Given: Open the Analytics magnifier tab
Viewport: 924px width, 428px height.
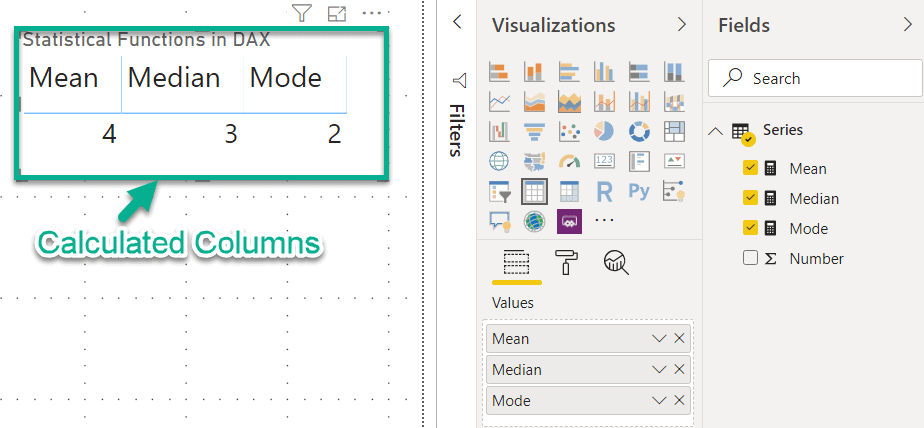Looking at the screenshot, I should pyautogui.click(x=615, y=262).
